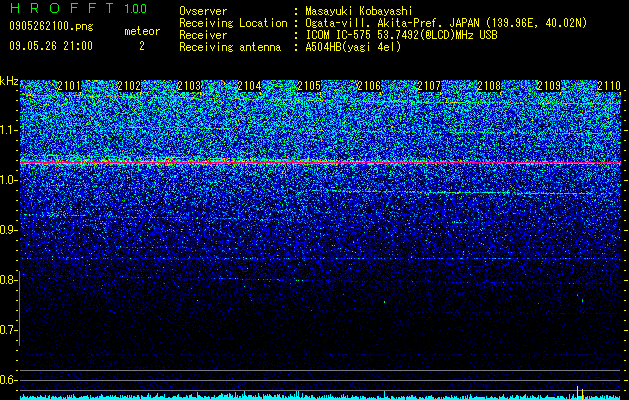The height and width of the screenshot is (400, 629).
Task: Click the 2106 time marker
Action: (369, 86)
